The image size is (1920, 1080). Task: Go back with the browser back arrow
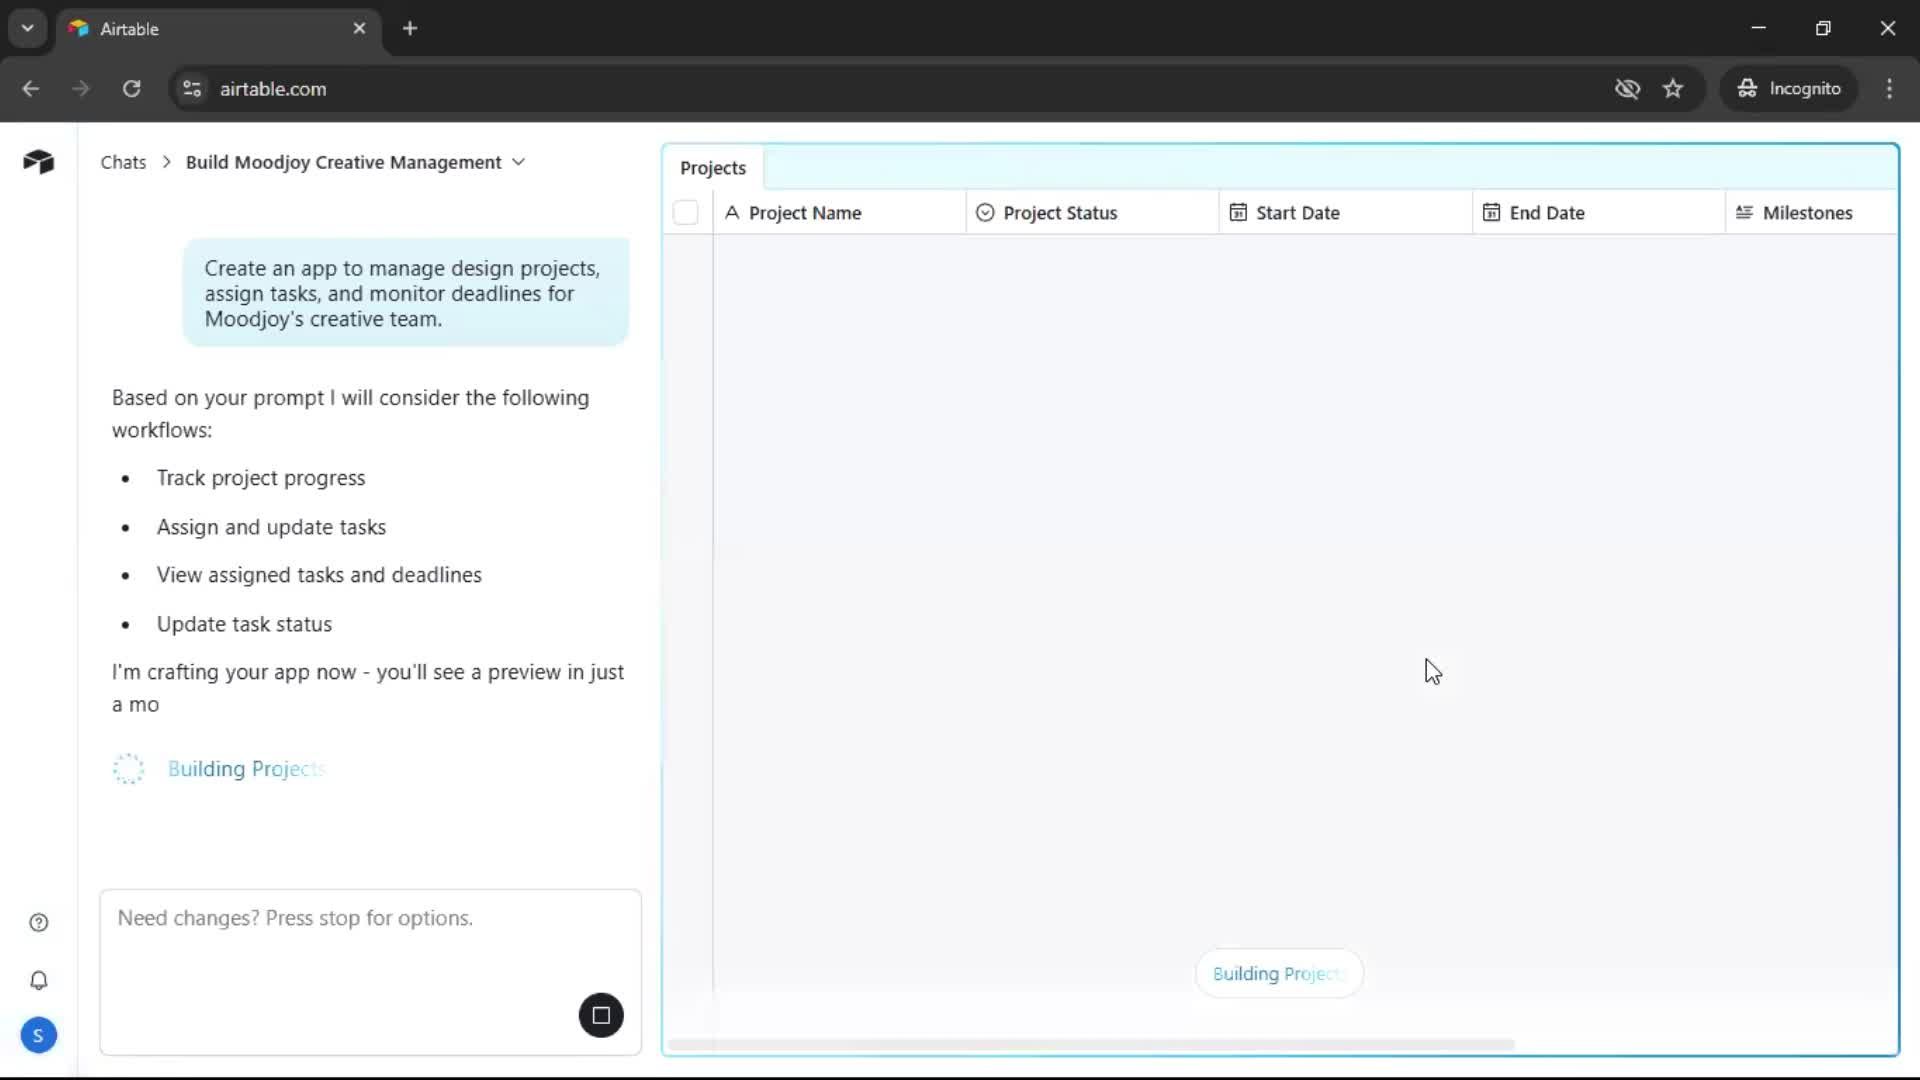[x=31, y=89]
